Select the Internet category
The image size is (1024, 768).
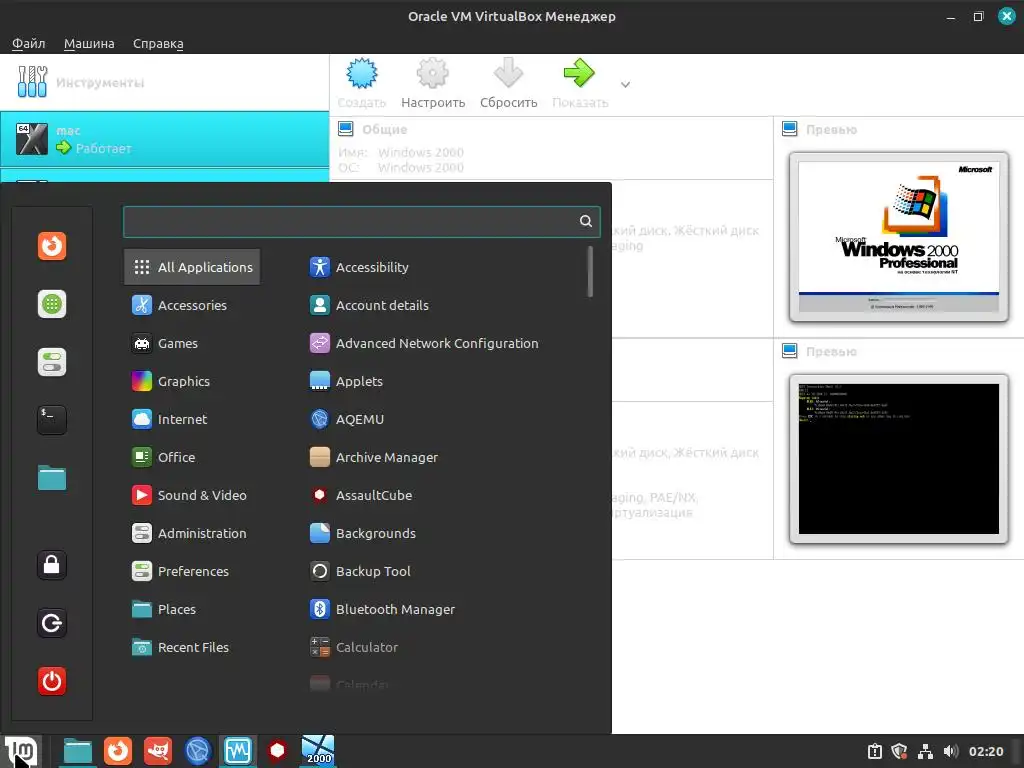pos(192,419)
